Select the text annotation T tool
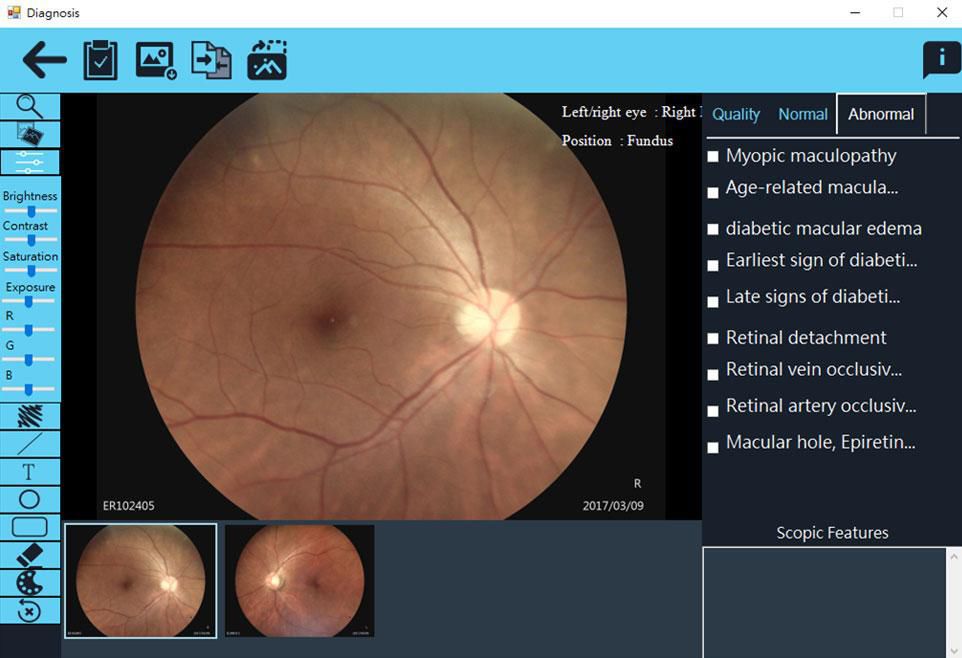This screenshot has width=962, height=658. point(30,472)
